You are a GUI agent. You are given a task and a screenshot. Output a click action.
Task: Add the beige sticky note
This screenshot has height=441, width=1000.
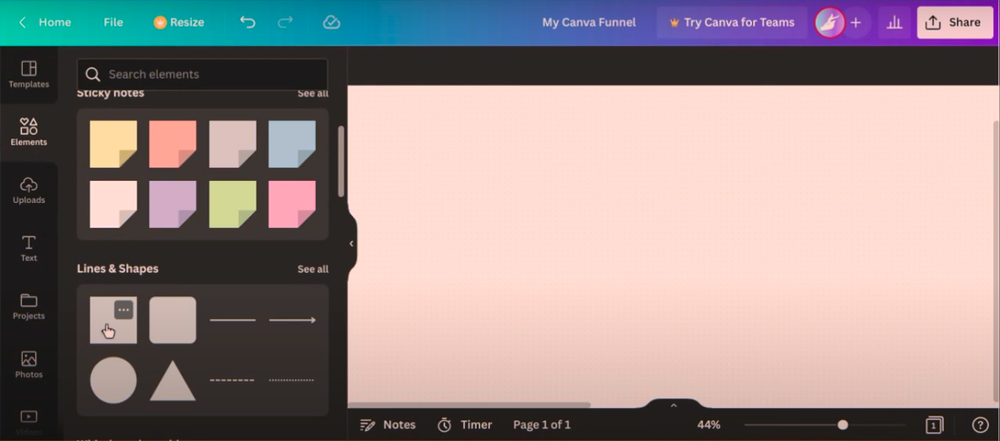pos(233,144)
